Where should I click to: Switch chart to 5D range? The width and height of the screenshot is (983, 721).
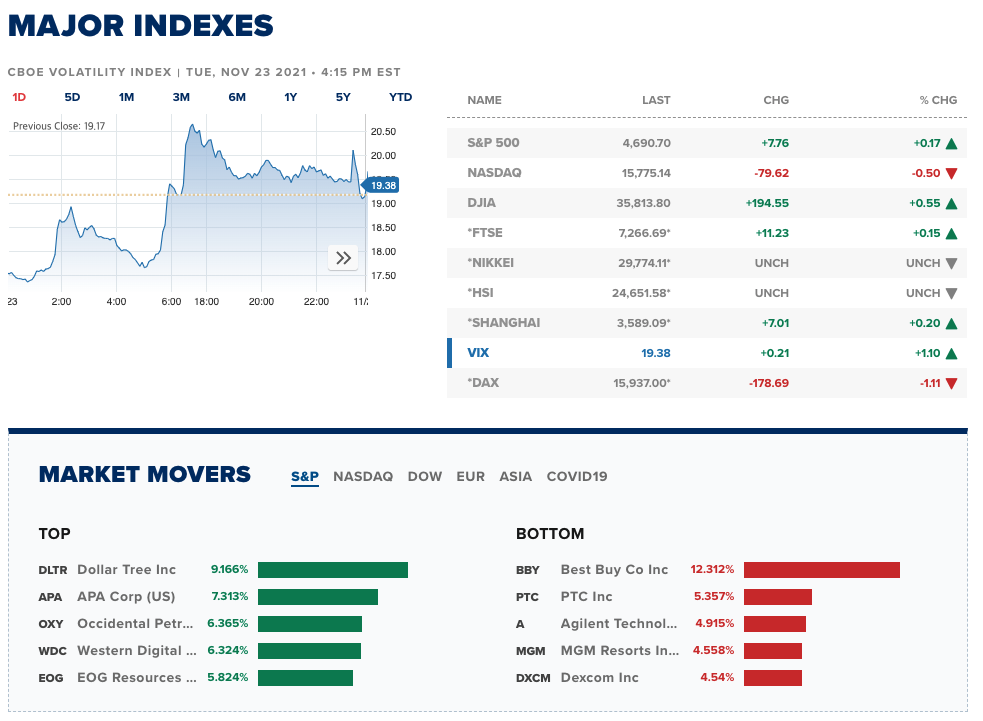point(72,97)
